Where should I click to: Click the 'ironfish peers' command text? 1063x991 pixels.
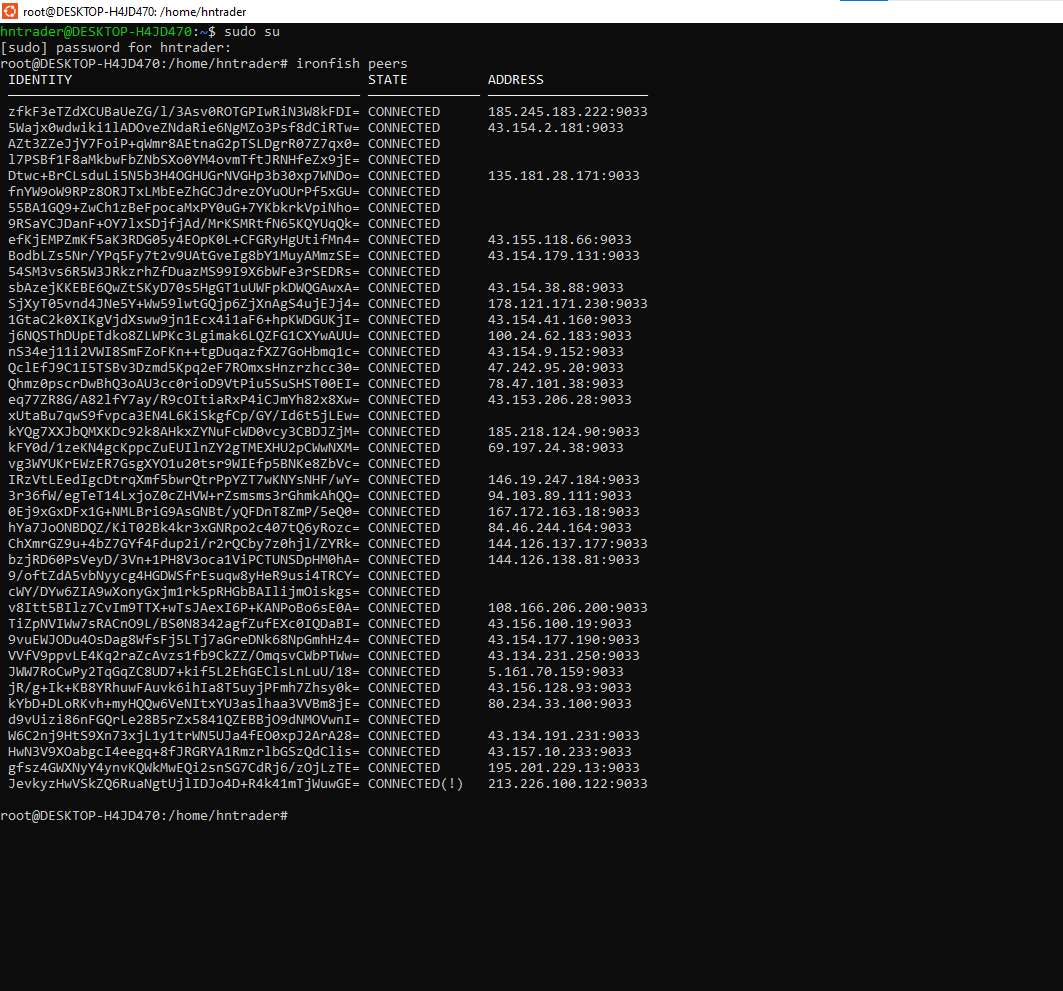[x=352, y=64]
